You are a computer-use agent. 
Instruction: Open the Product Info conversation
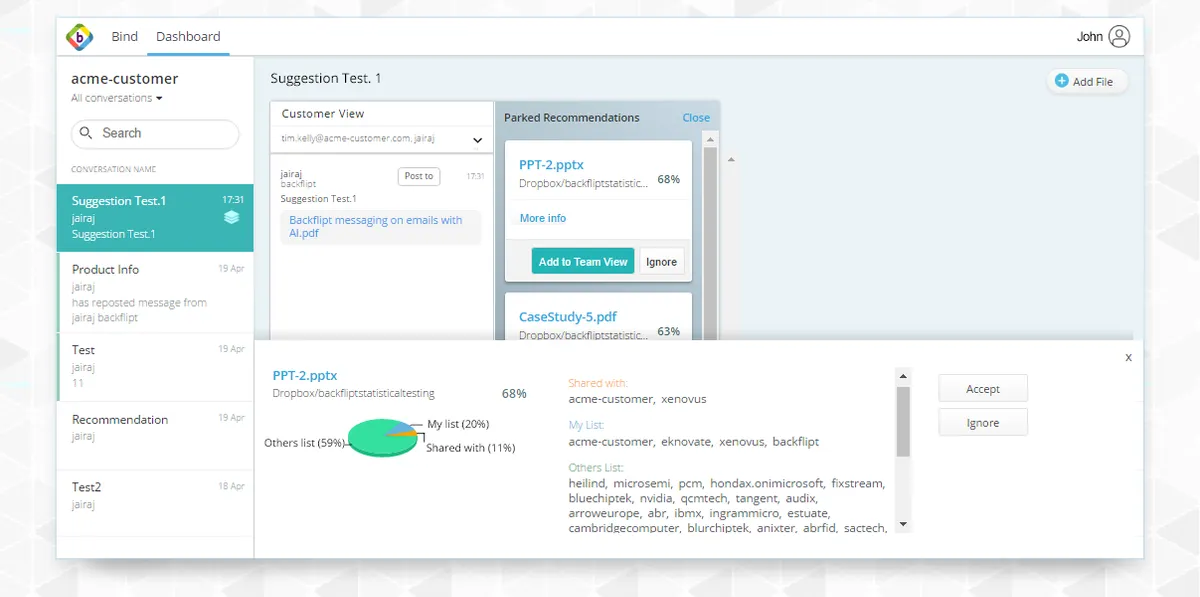pos(155,292)
